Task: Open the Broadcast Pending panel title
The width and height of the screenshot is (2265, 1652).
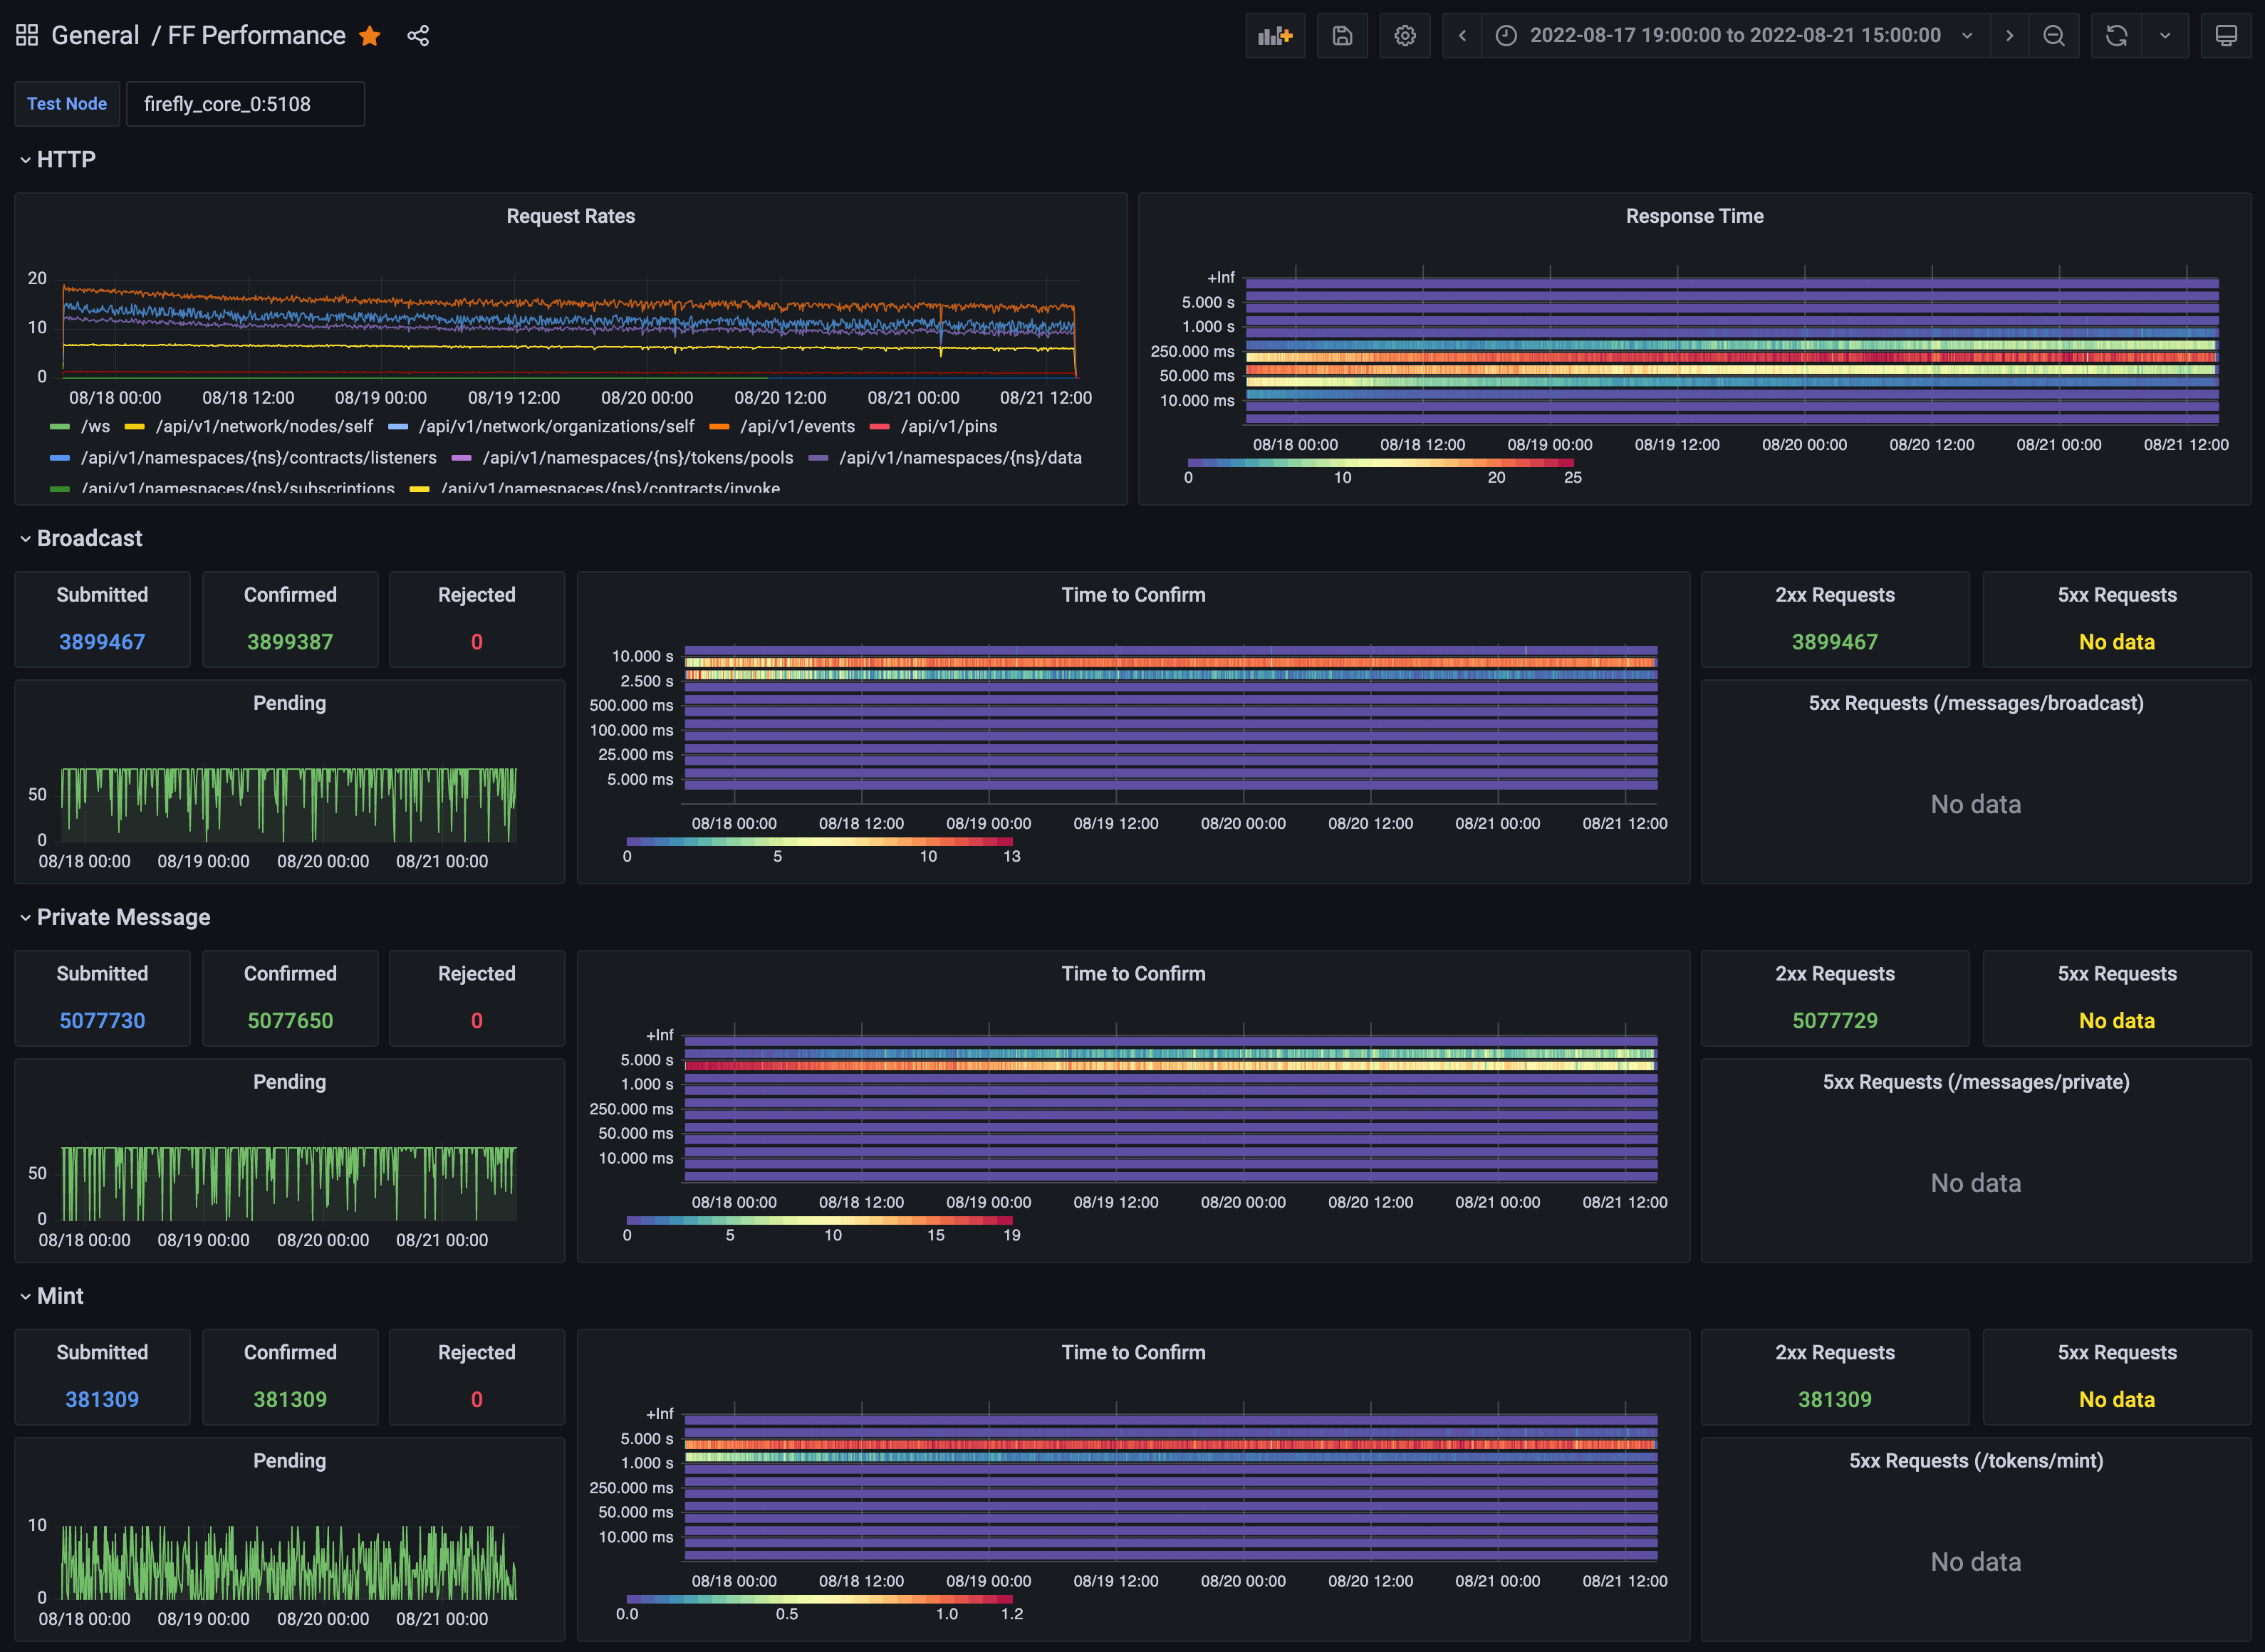Action: coord(289,703)
